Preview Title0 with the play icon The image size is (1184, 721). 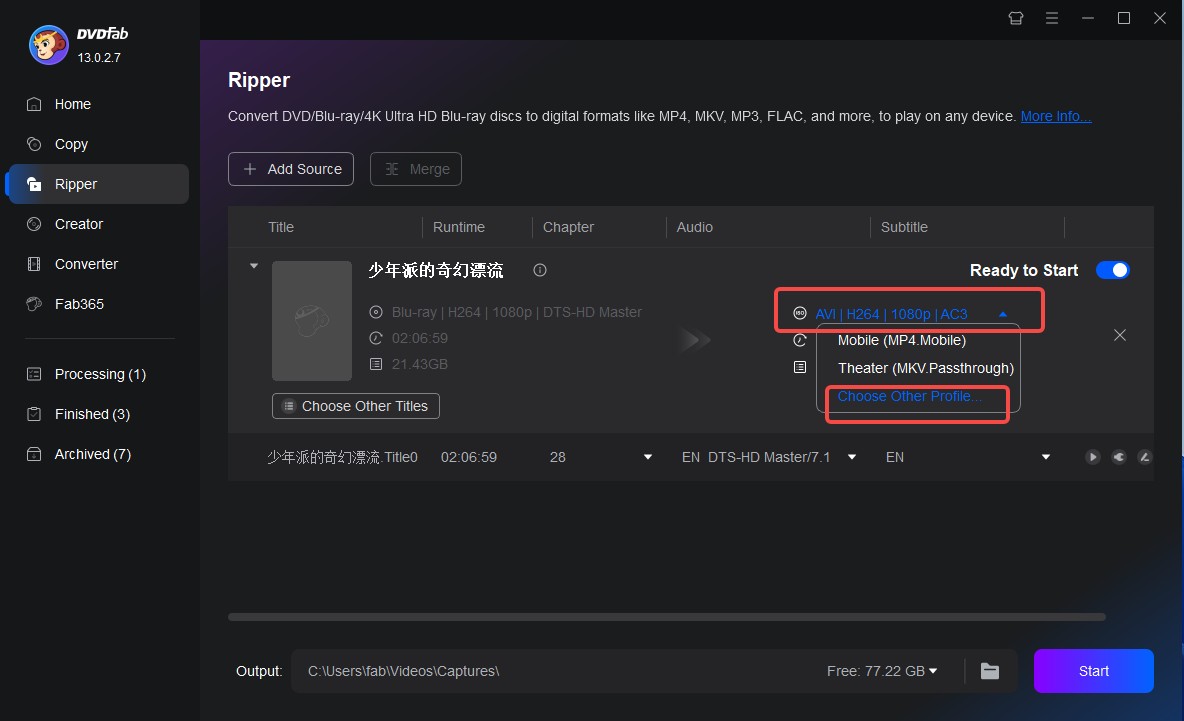pos(1093,457)
